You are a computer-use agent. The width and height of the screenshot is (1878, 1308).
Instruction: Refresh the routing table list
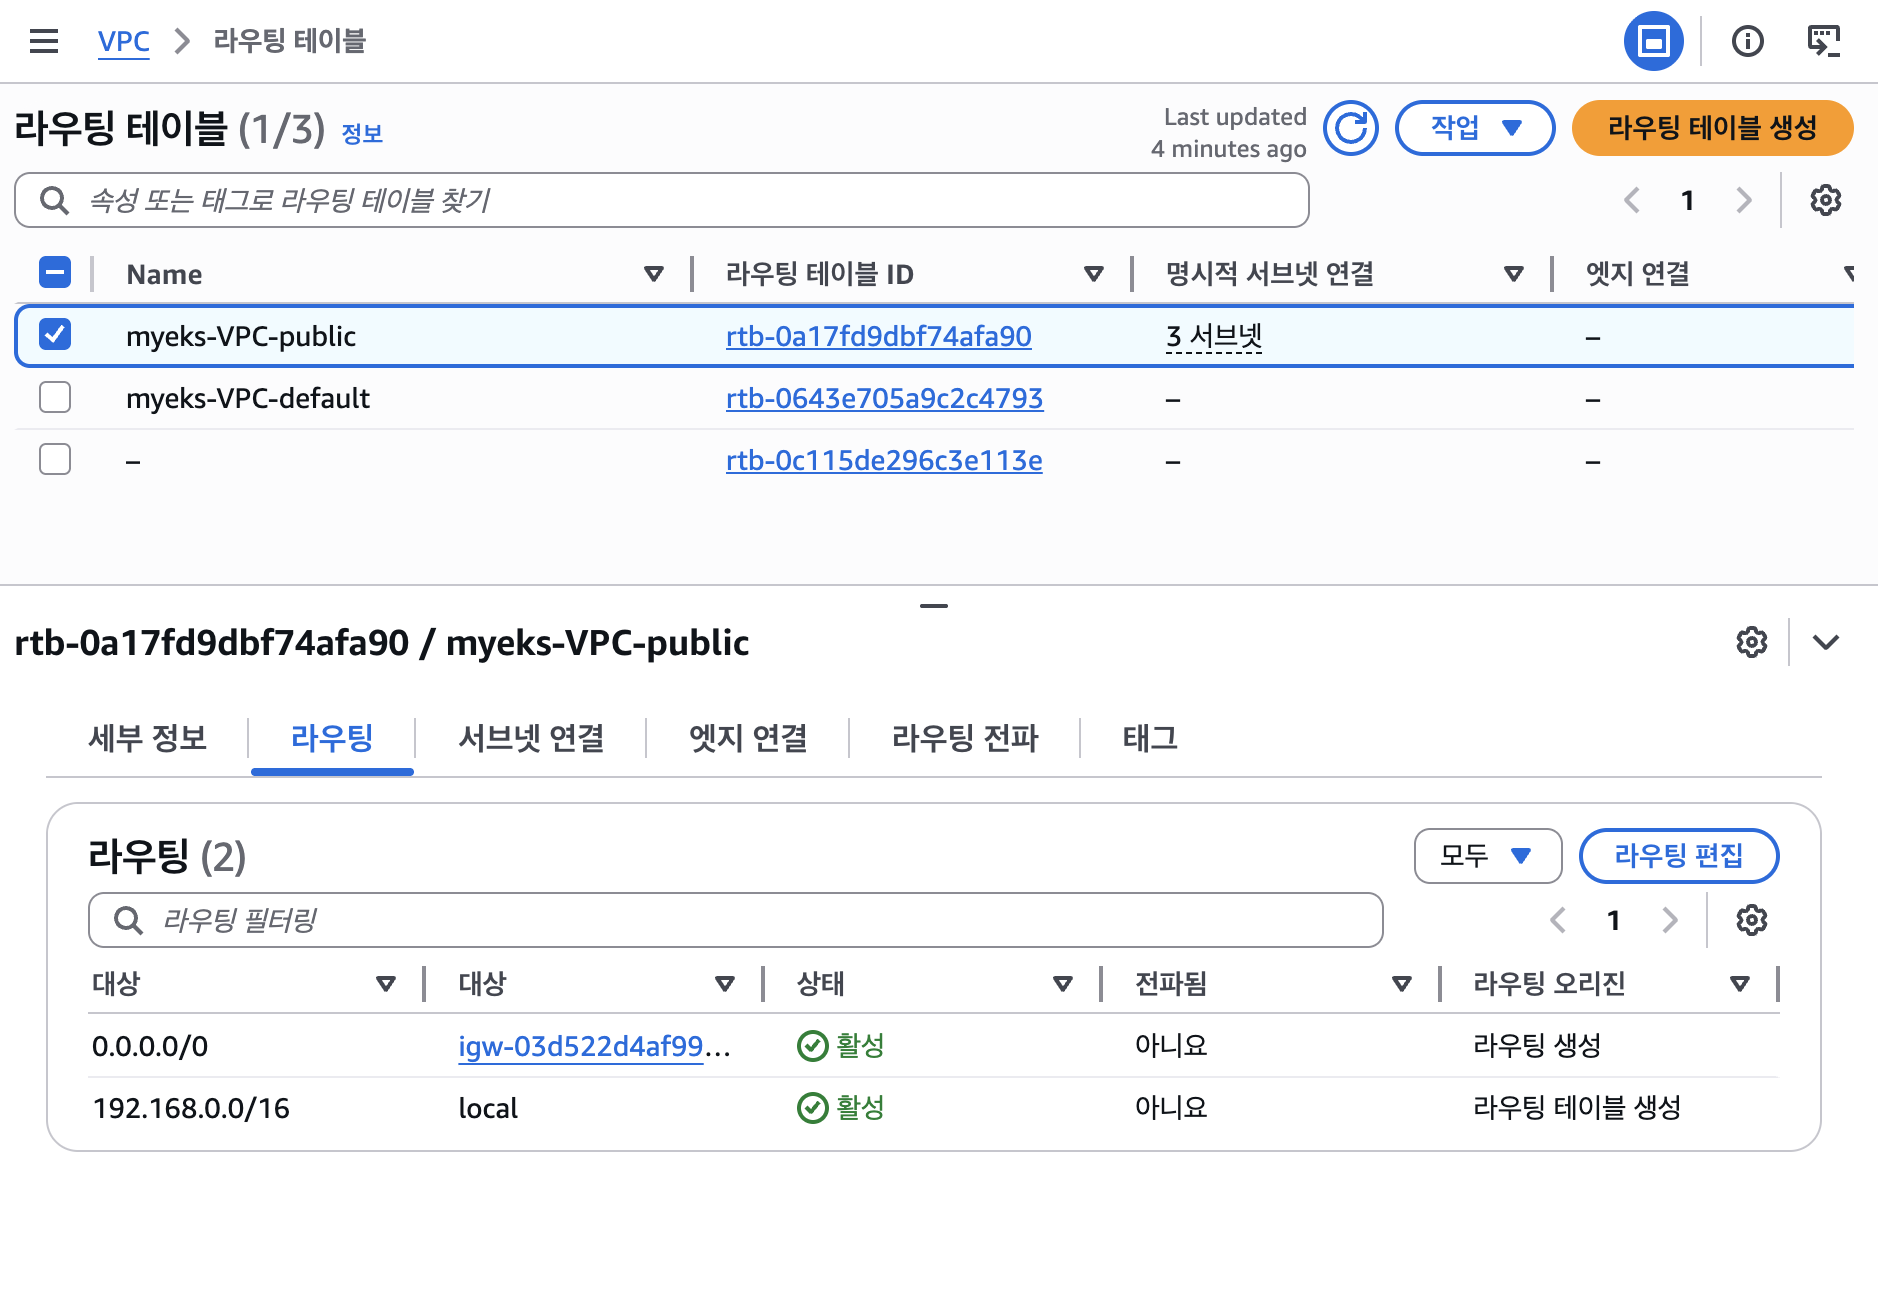(1351, 128)
